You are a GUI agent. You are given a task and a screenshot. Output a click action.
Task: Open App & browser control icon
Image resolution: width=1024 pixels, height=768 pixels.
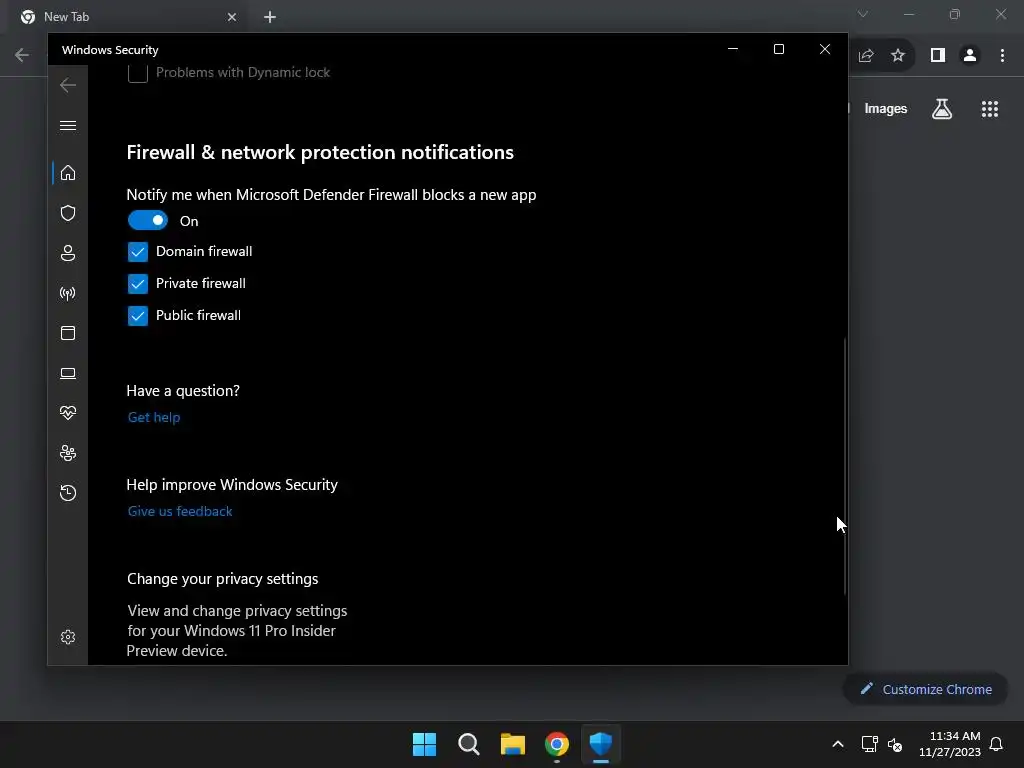tap(68, 333)
